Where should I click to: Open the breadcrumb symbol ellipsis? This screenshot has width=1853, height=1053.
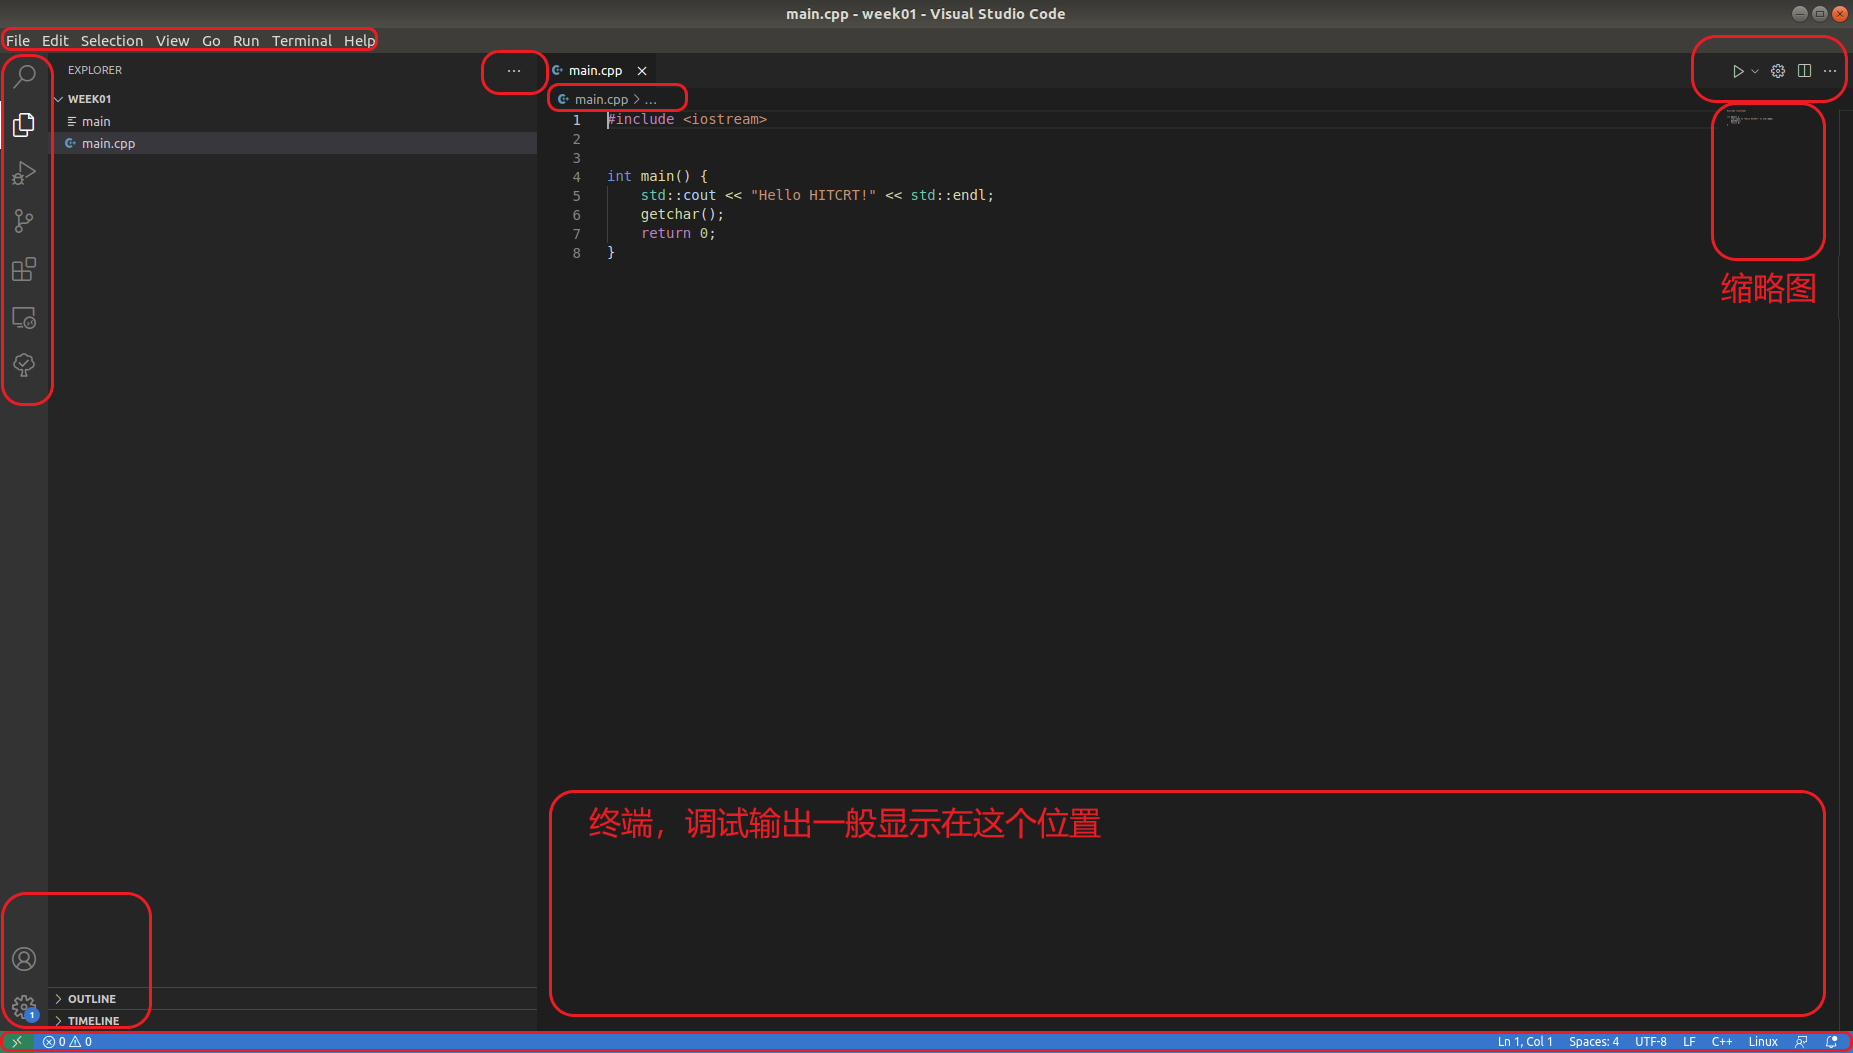651,99
